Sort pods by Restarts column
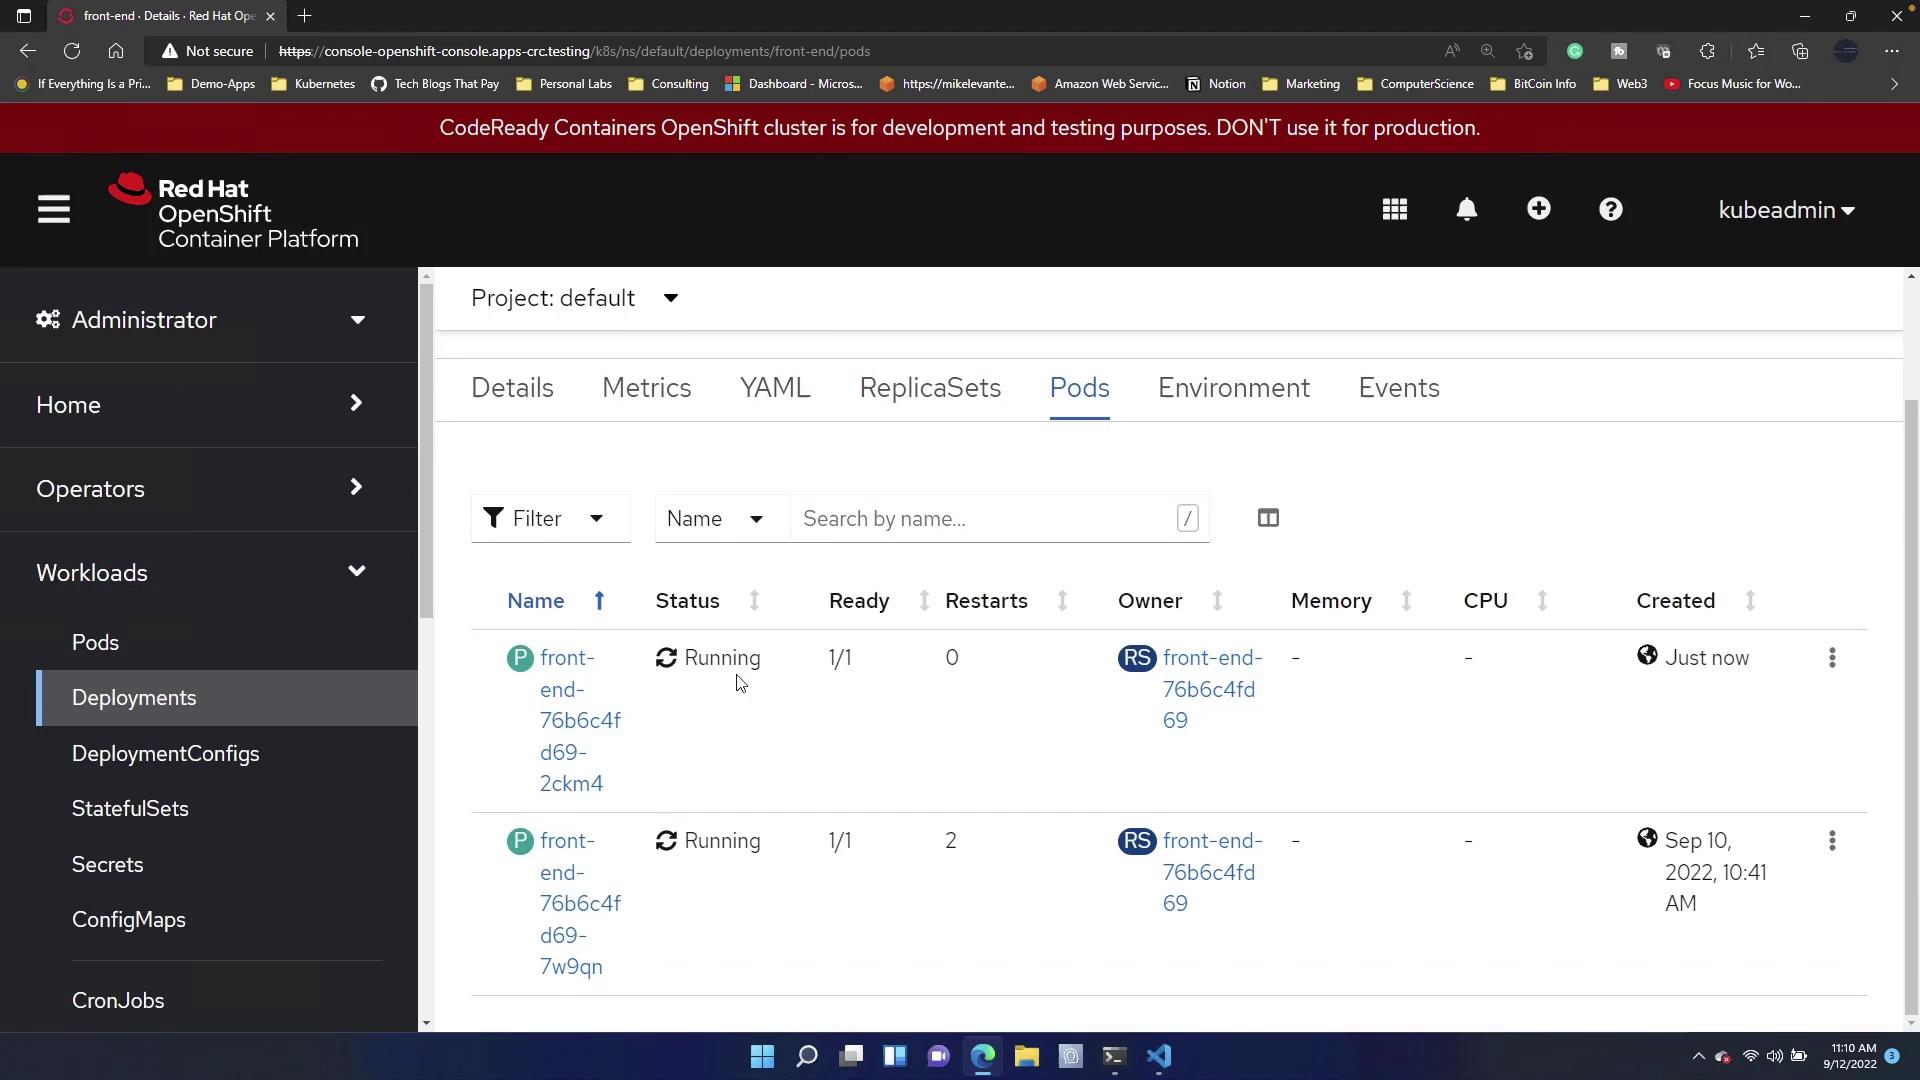This screenshot has height=1080, width=1920. point(986,601)
